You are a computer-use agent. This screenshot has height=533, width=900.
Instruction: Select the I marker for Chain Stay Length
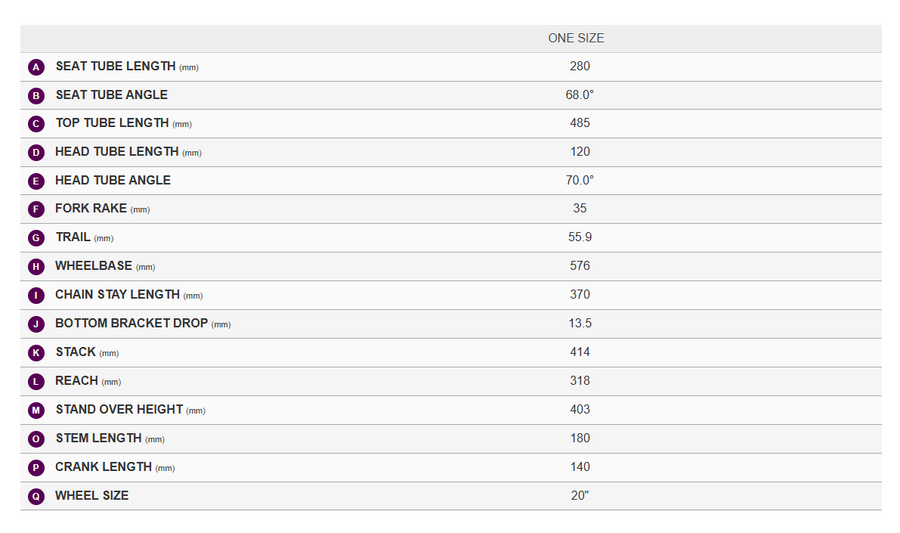(x=36, y=295)
